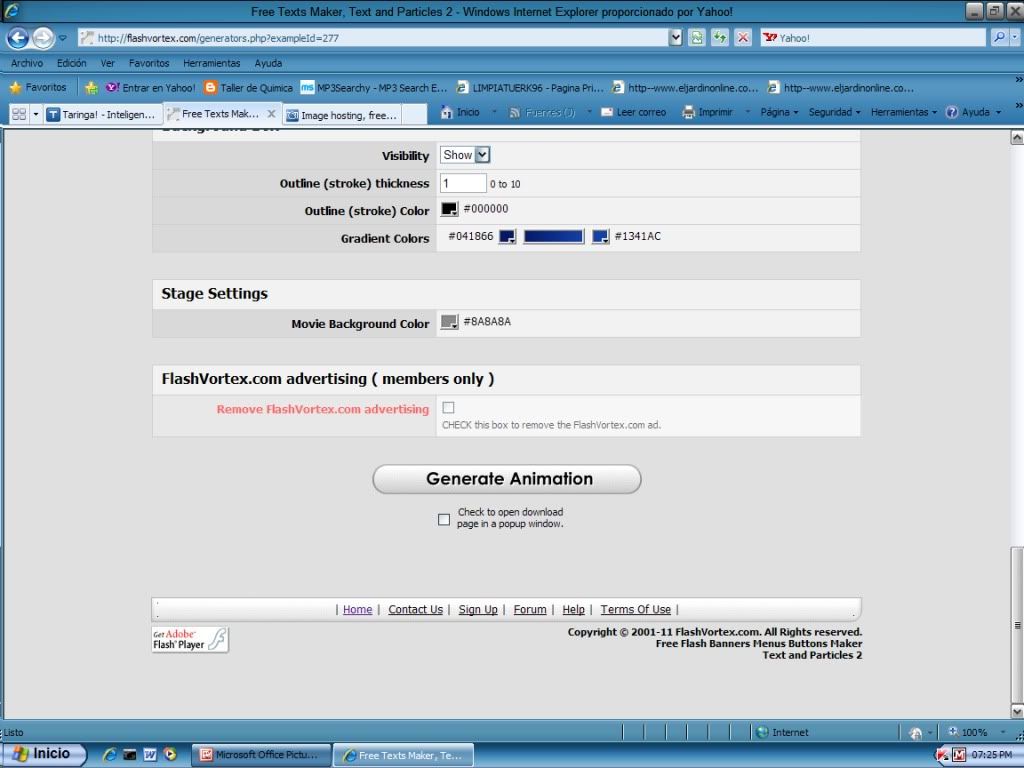The width and height of the screenshot is (1024, 768).
Task: Open Entrar en Yahoo! favorite link
Action: [x=150, y=88]
